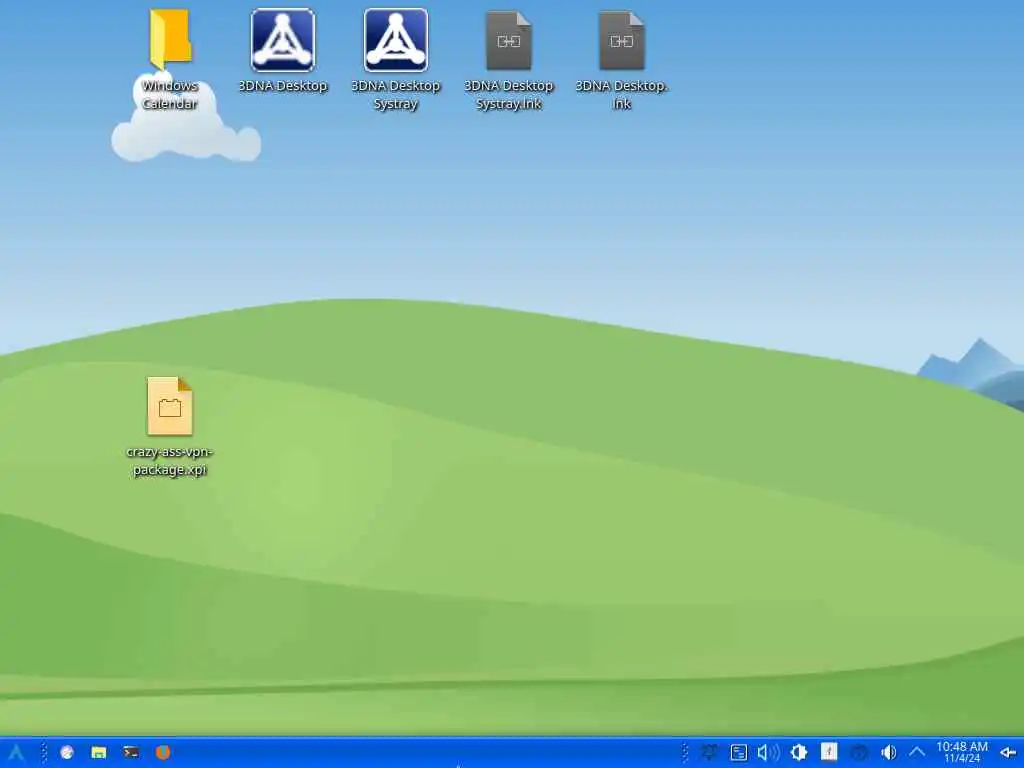Screen dimensions: 1024x768
Task: Open the clock showing 10:48 AM
Action: (x=962, y=752)
